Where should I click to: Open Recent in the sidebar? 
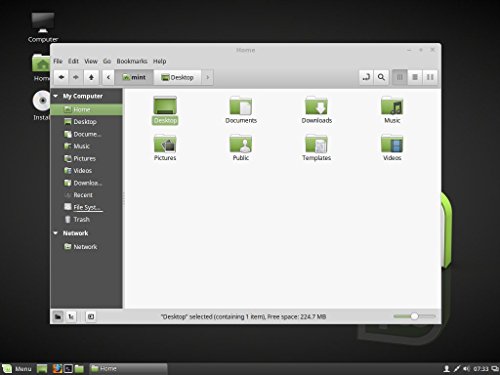pos(87,195)
